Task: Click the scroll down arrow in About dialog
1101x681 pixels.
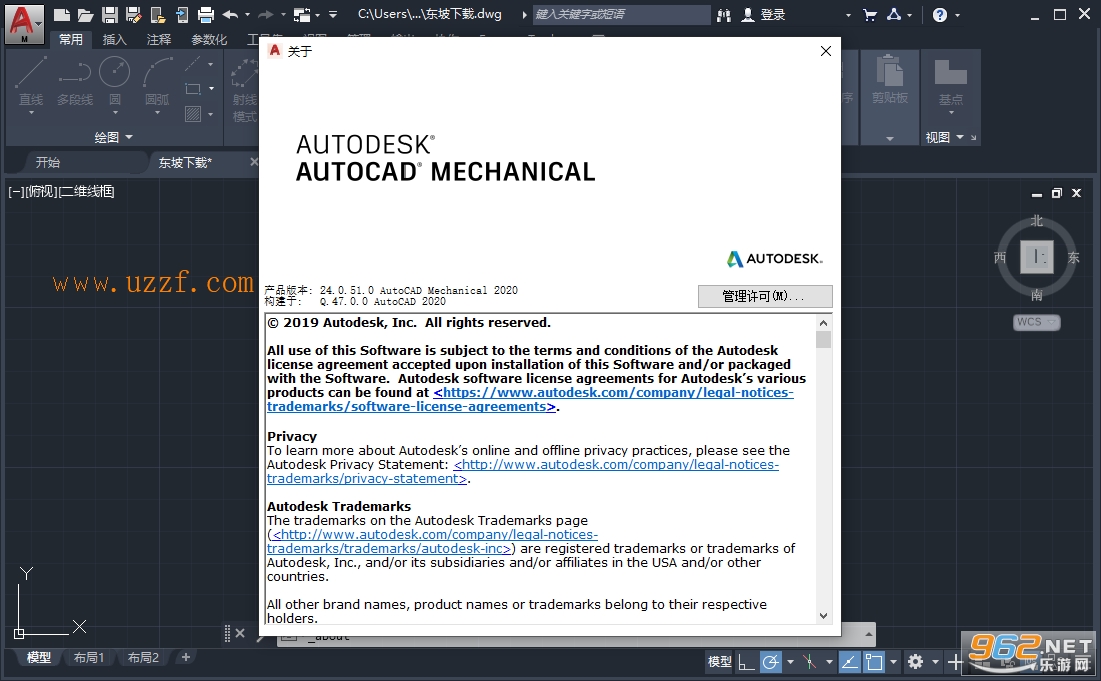Action: click(x=824, y=616)
